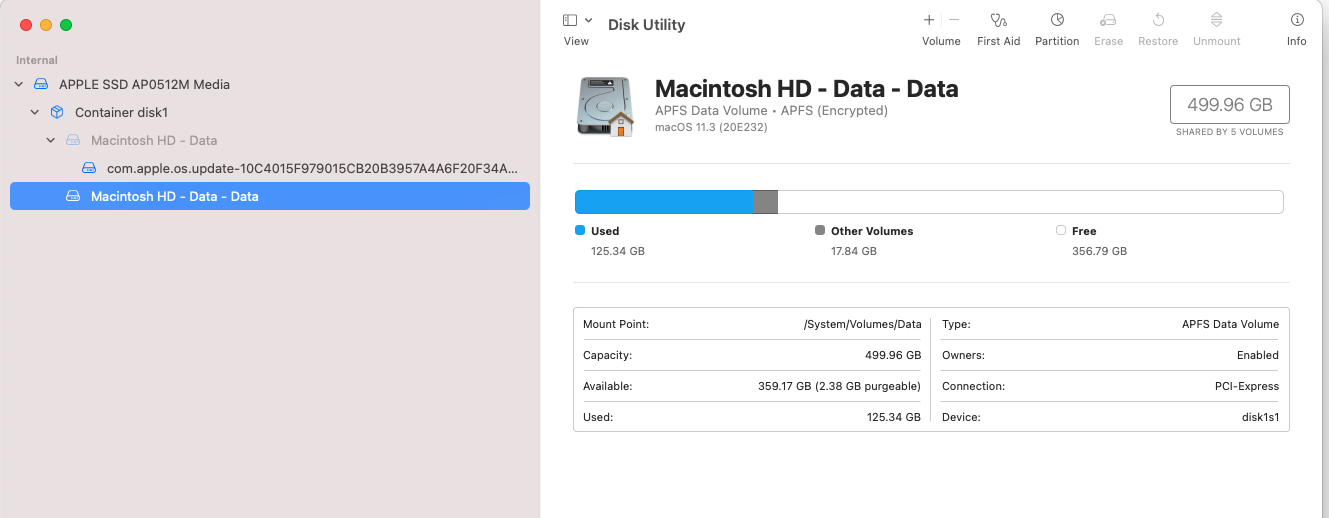Click the APFS Data Volume type value
Viewport: 1329px width, 518px height.
tap(1230, 324)
